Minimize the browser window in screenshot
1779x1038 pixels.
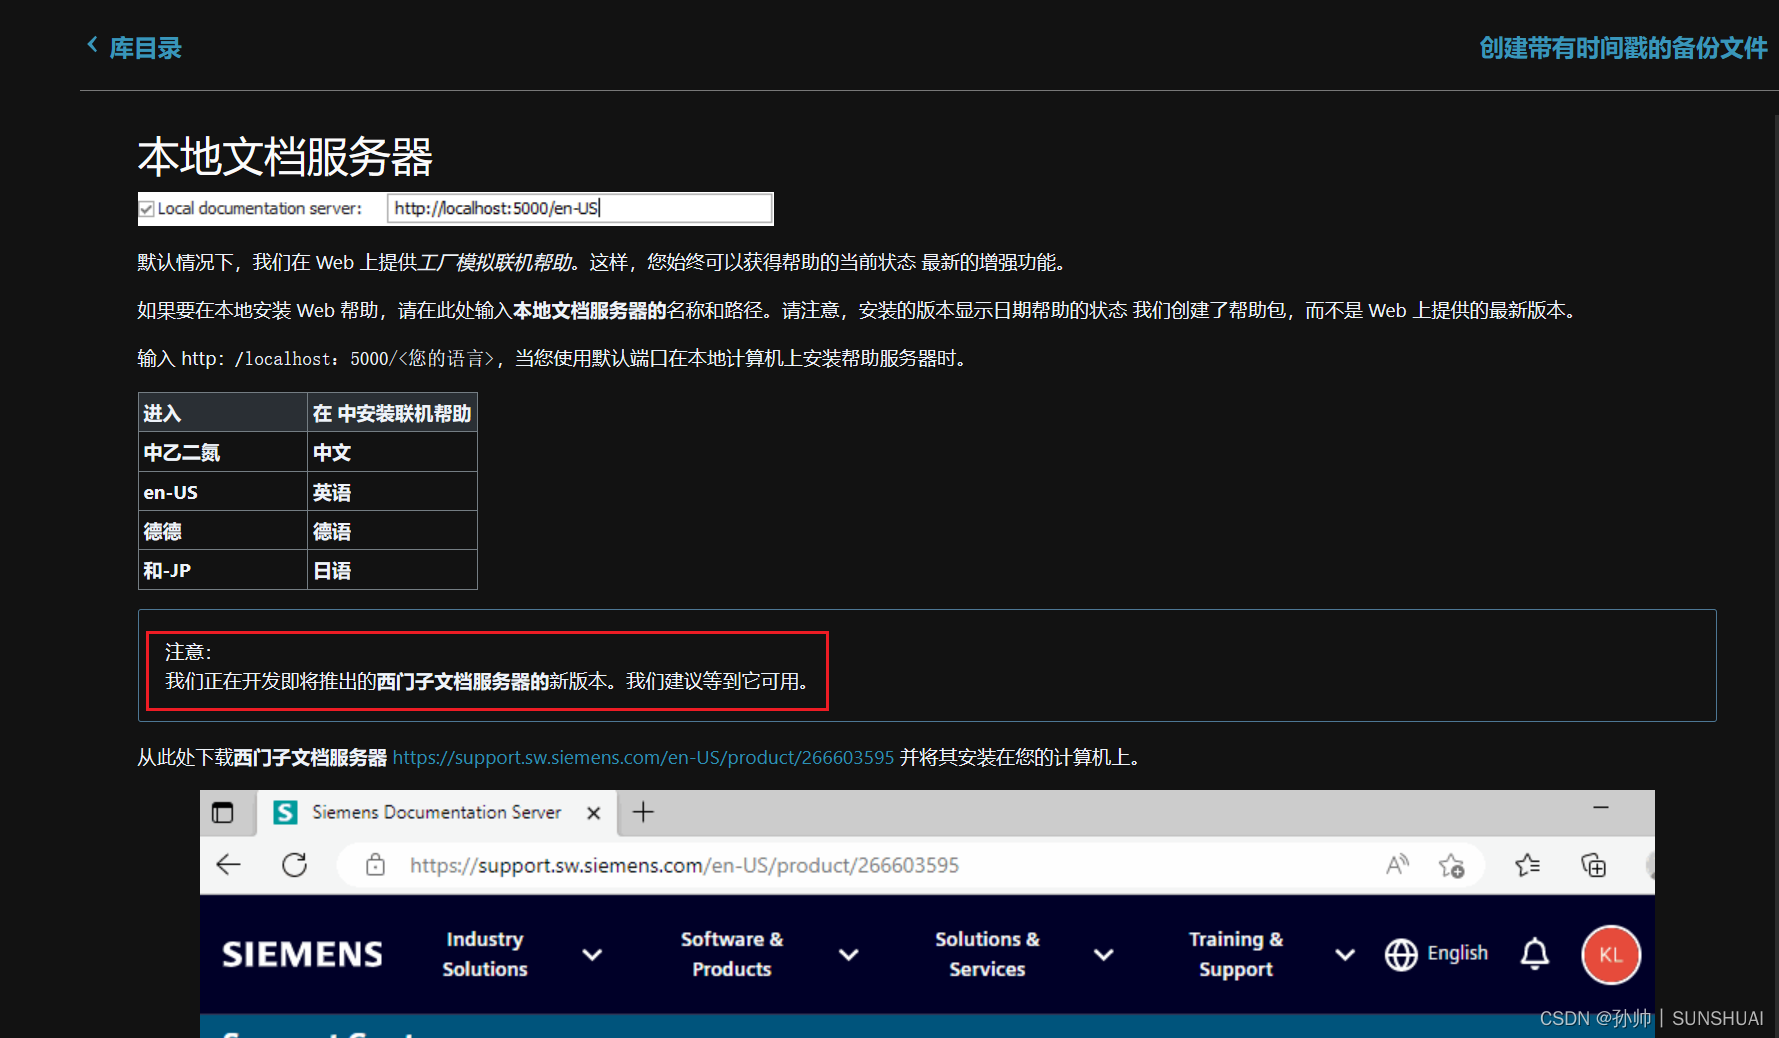1601,807
